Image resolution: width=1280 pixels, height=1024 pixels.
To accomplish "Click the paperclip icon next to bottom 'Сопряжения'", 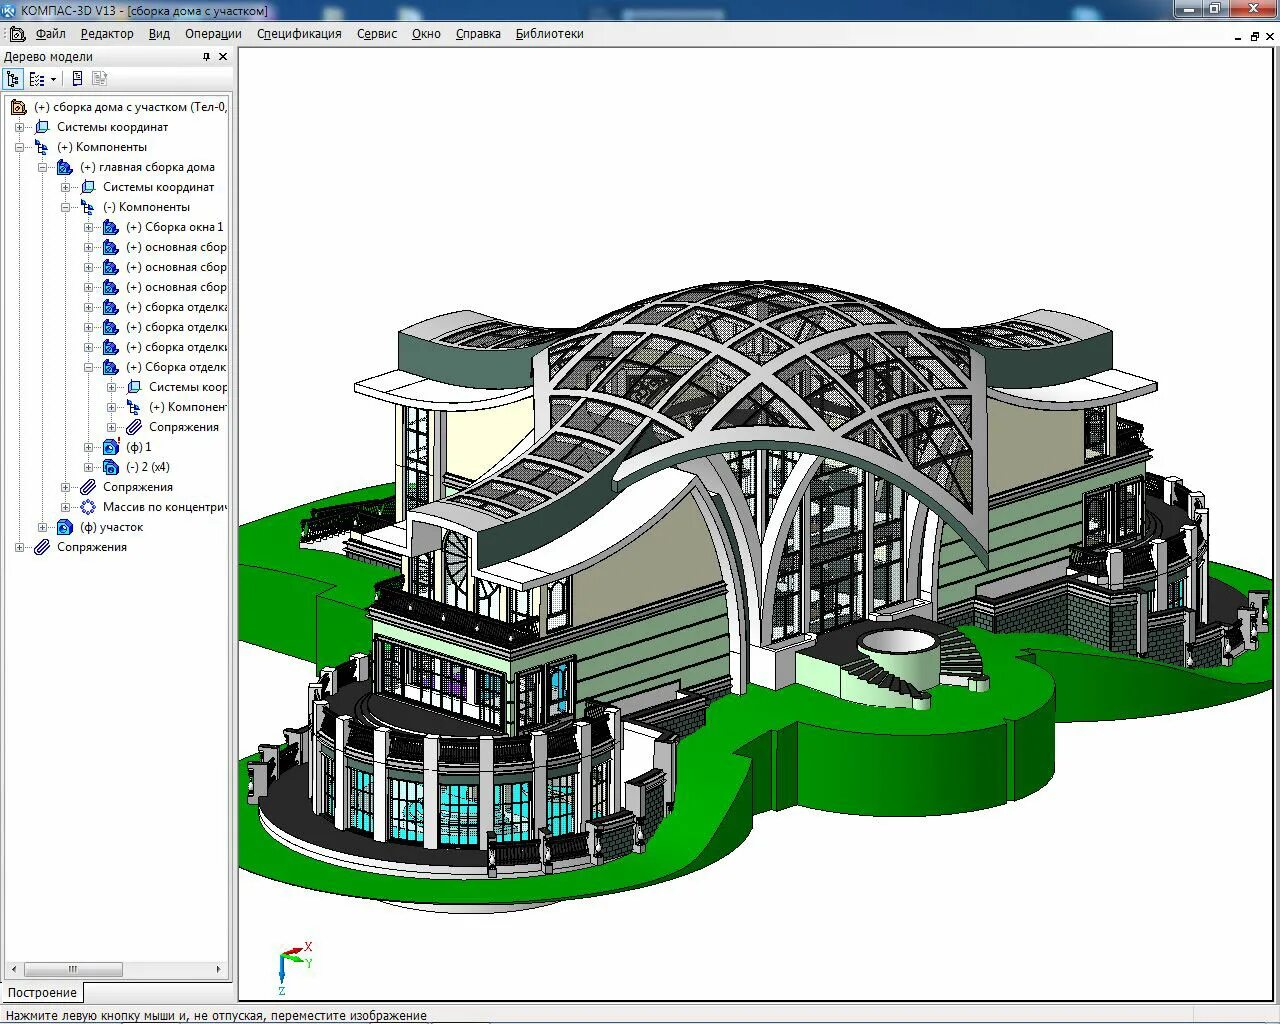I will (42, 547).
